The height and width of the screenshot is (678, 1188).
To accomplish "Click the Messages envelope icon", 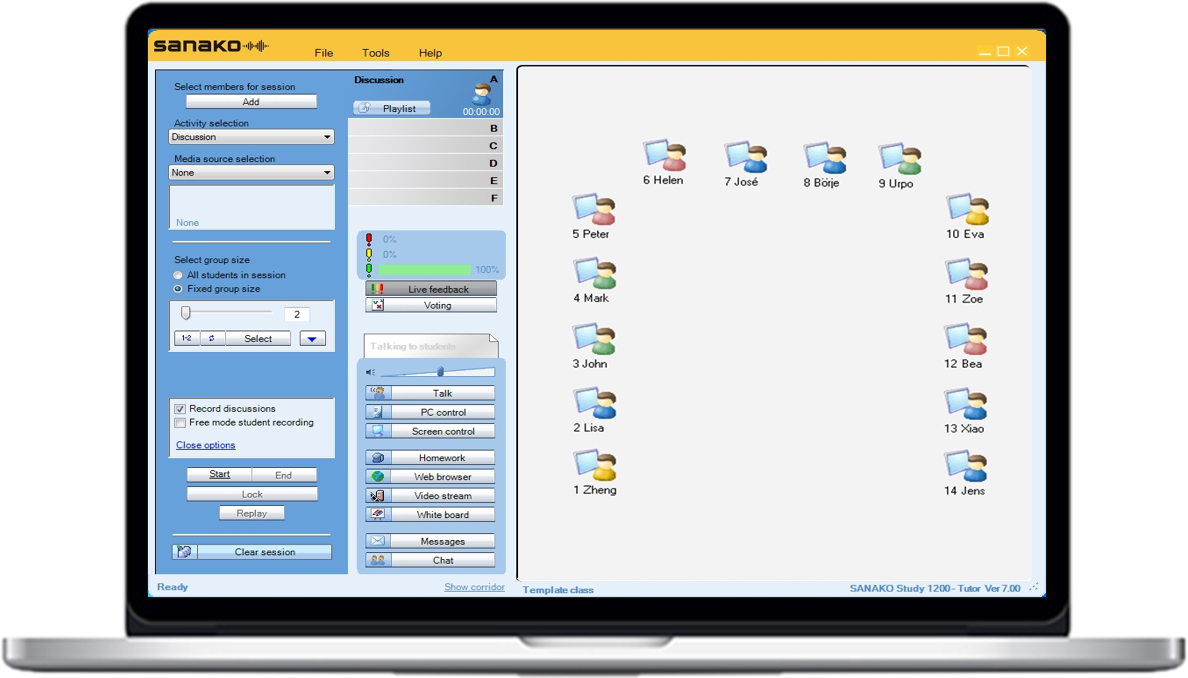I will [x=377, y=541].
